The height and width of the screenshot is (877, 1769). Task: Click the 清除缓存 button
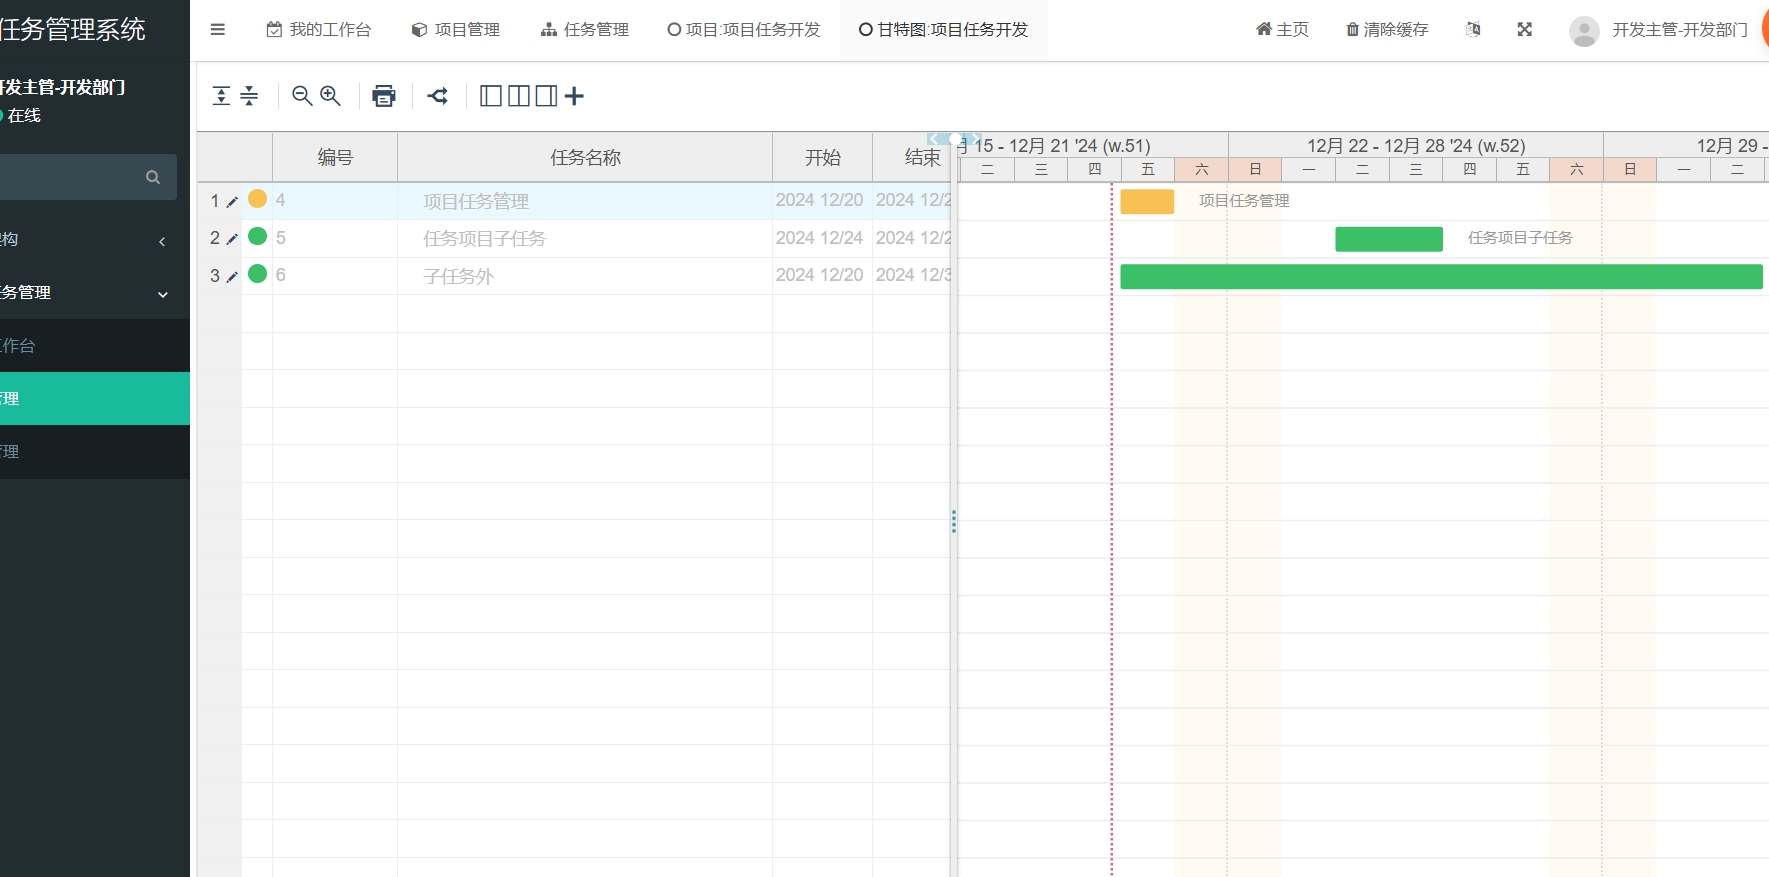click(x=1387, y=30)
